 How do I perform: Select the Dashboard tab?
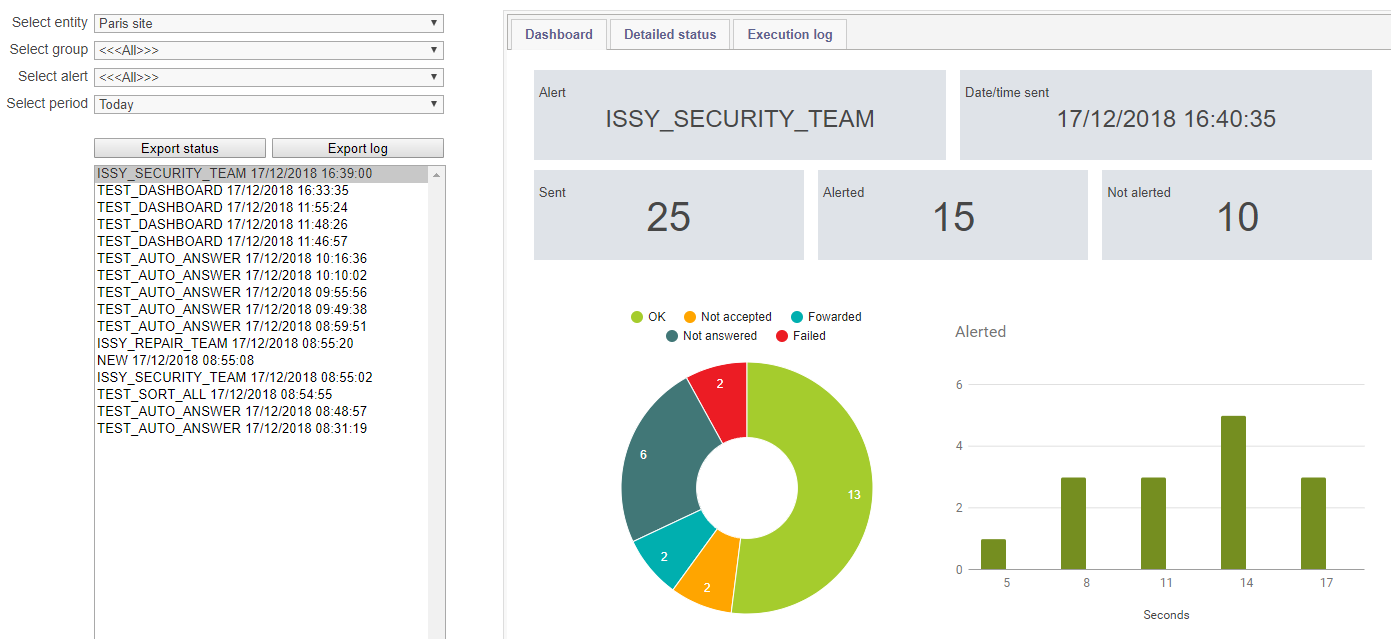558,34
